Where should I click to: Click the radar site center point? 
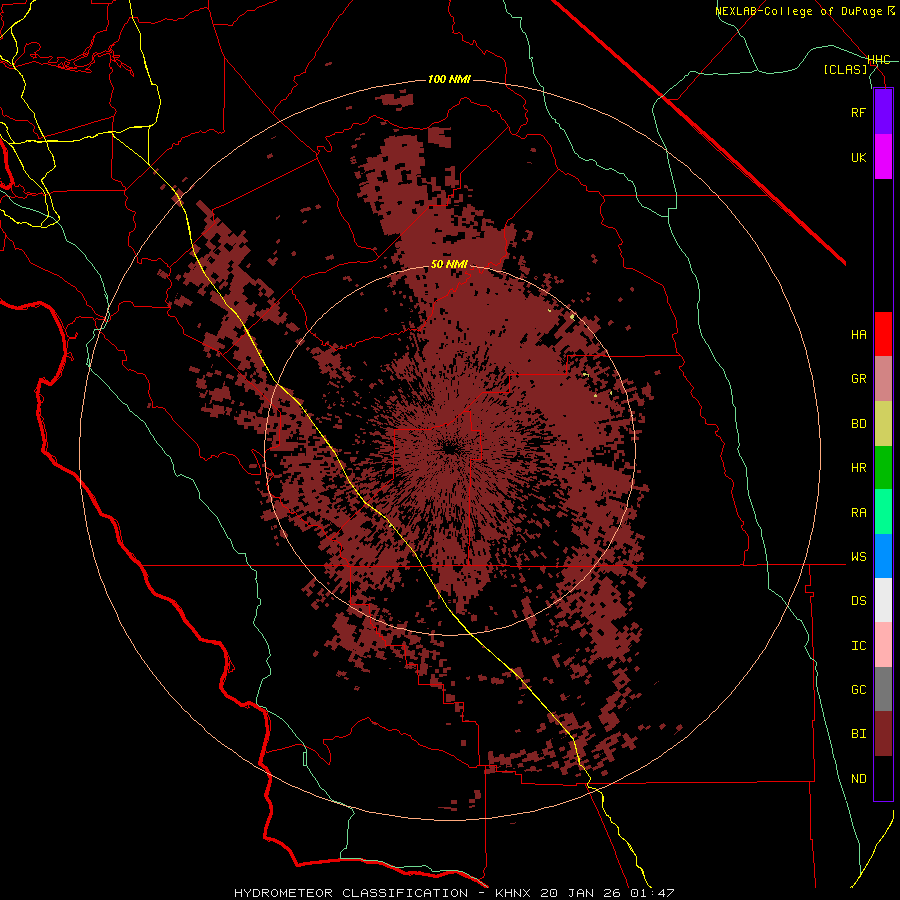click(449, 448)
